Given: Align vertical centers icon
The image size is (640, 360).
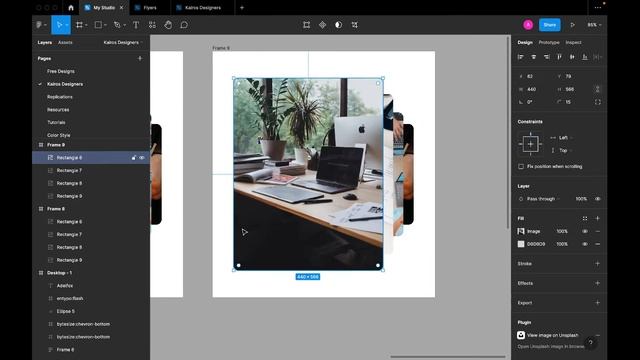Looking at the screenshot, I should click(572, 57).
